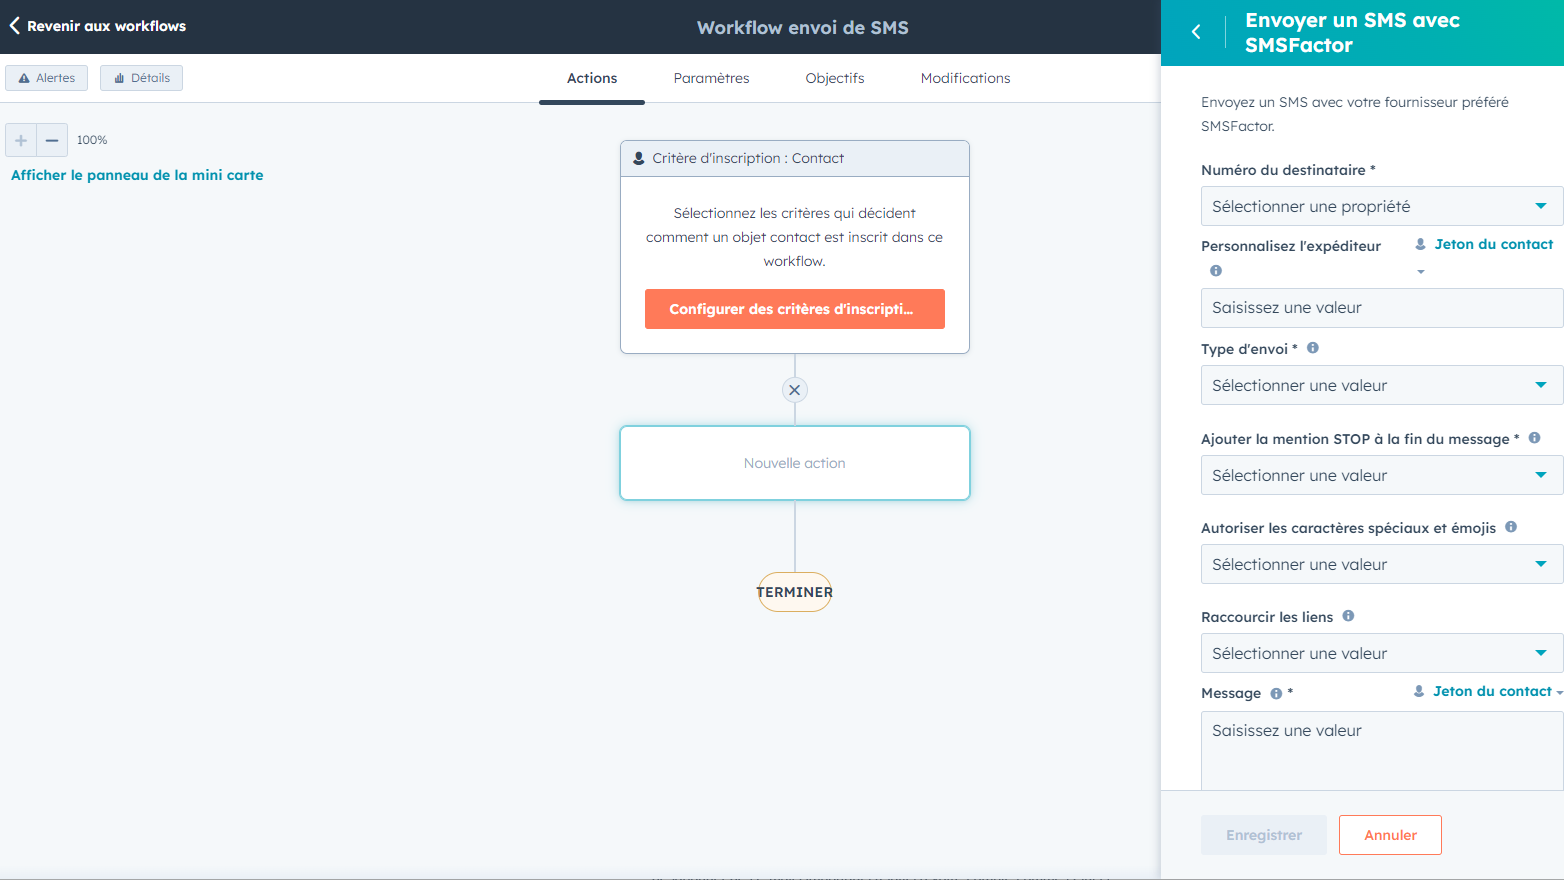
Task: Click the zoom in plus icon
Action: tap(21, 141)
